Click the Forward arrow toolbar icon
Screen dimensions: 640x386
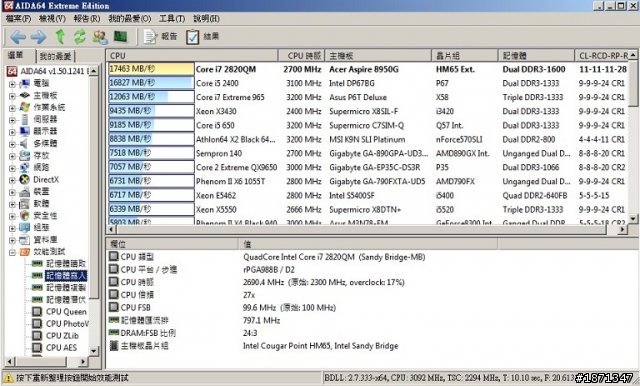click(38, 37)
